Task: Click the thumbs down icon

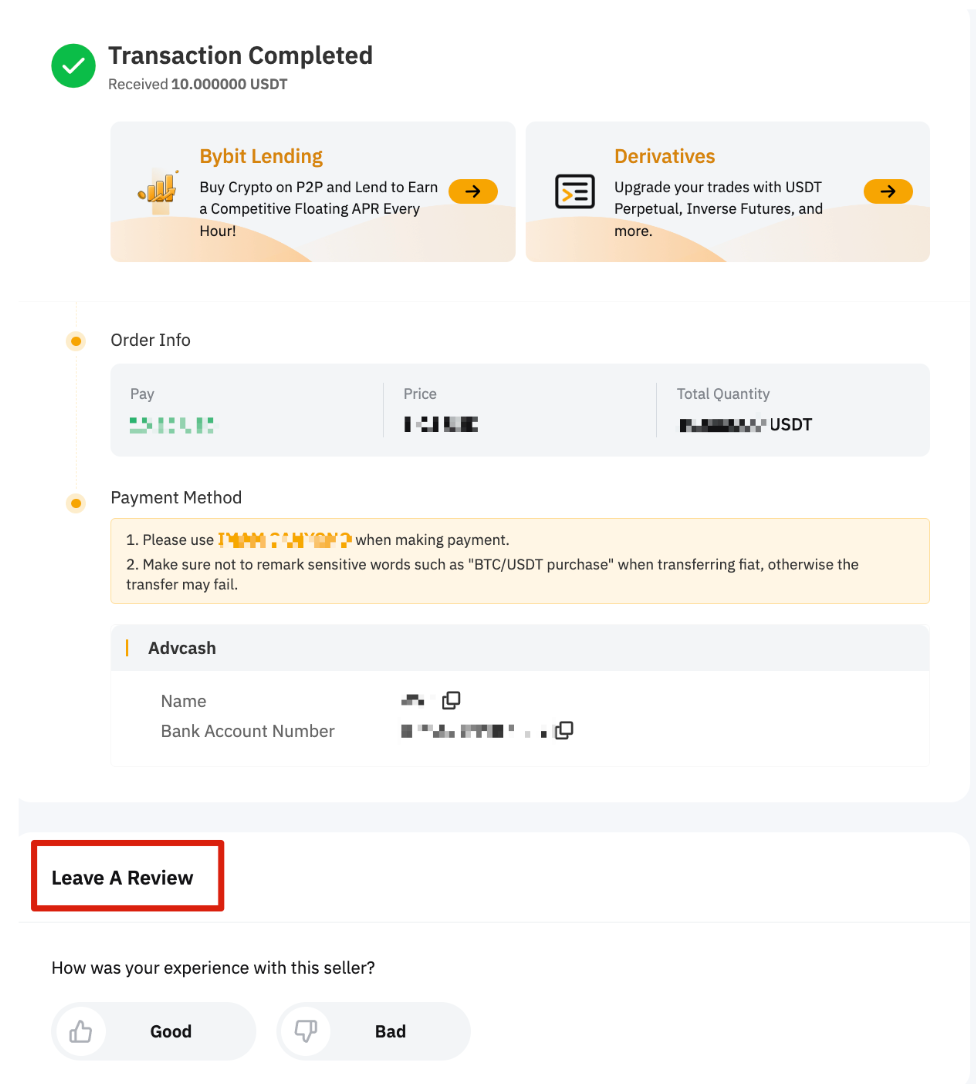Action: pos(306,1031)
